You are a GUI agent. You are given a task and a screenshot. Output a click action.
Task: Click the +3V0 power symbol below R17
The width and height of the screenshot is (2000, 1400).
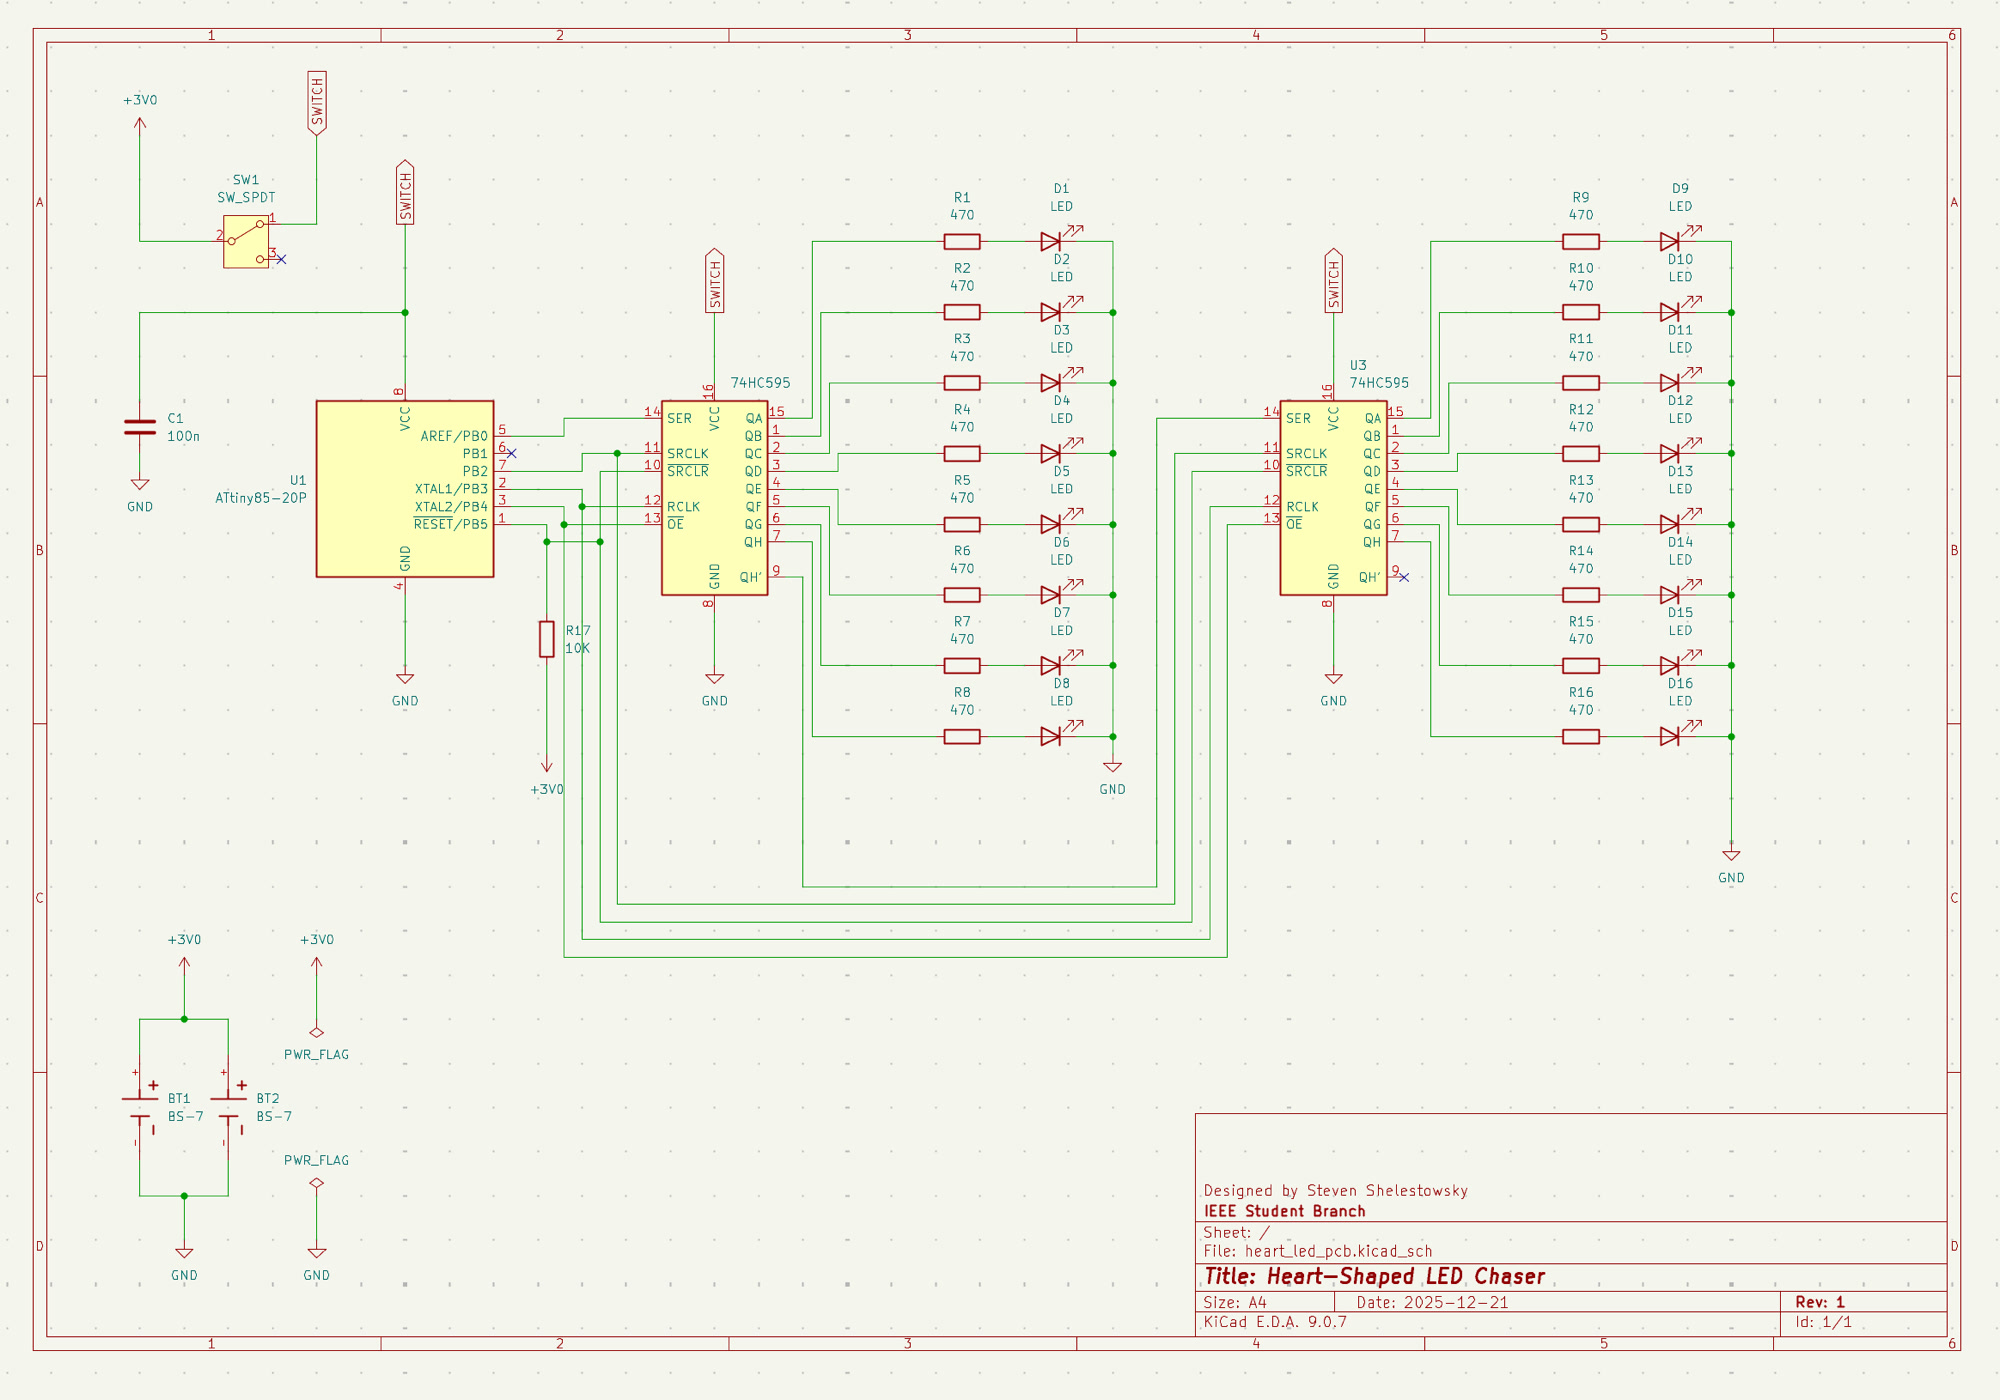[x=547, y=768]
